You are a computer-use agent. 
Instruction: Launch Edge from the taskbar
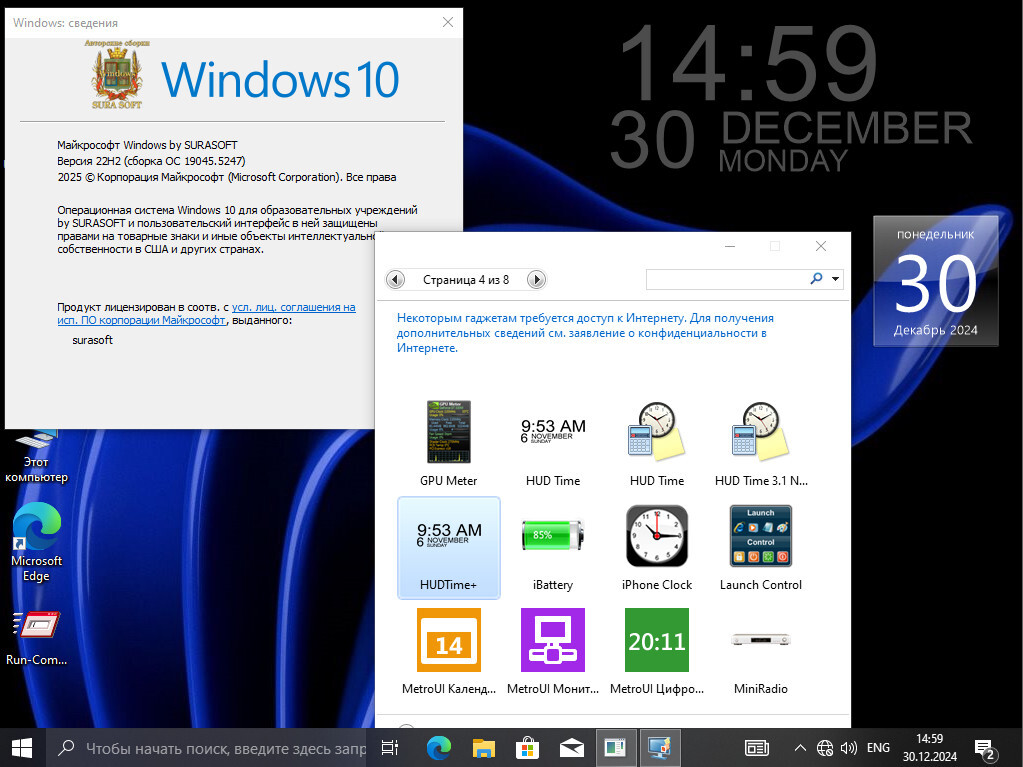pos(438,748)
